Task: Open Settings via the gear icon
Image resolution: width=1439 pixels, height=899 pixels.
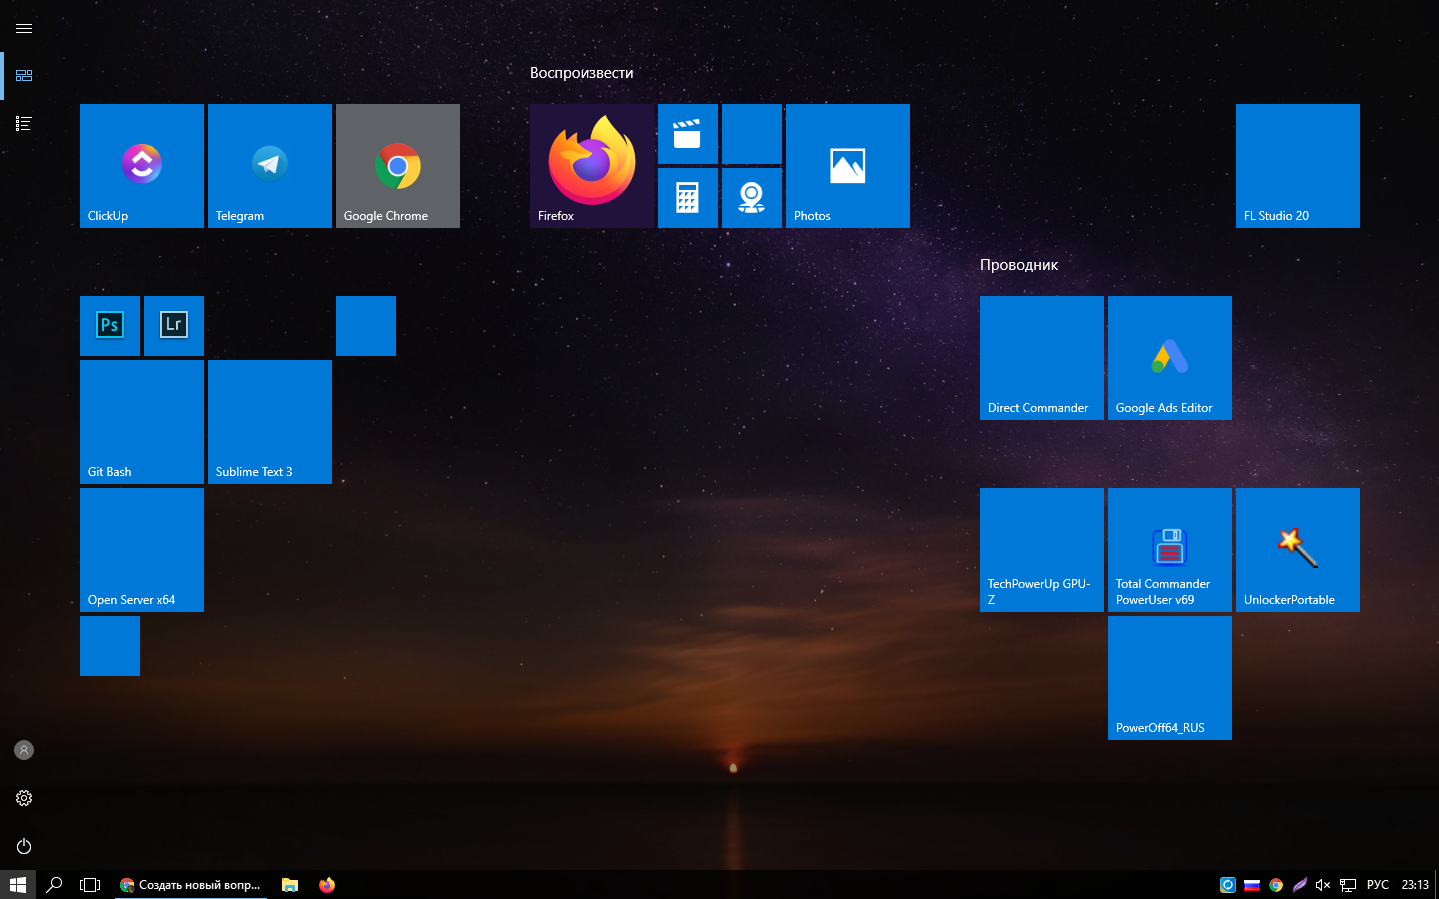Action: (x=24, y=798)
